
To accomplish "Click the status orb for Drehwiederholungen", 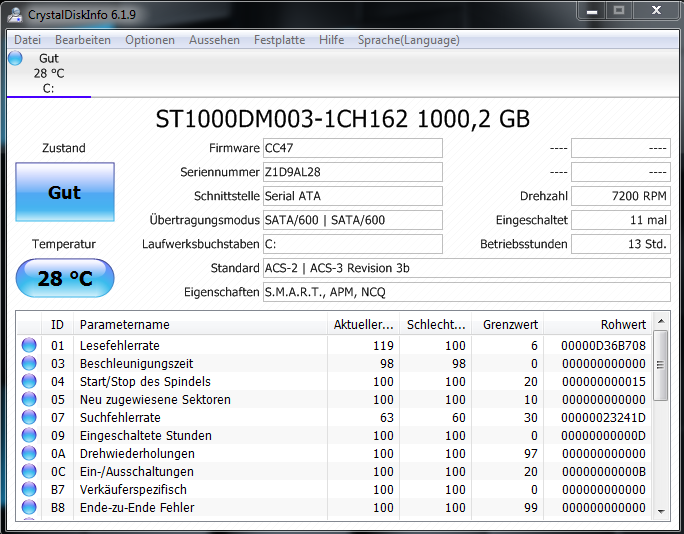I will click(x=29, y=453).
